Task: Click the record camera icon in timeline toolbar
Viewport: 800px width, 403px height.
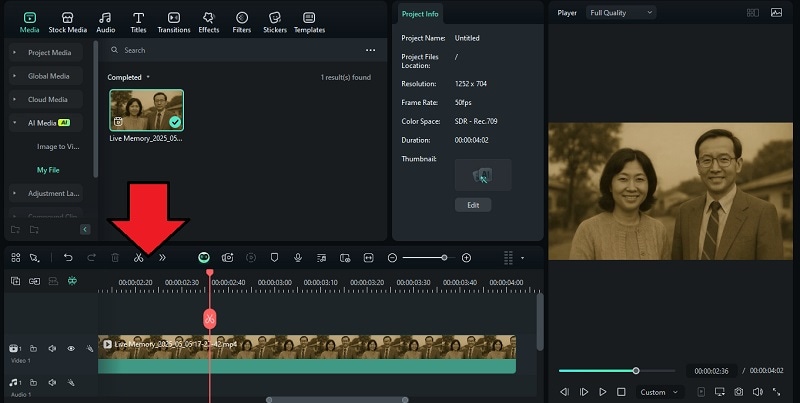Action: point(228,258)
